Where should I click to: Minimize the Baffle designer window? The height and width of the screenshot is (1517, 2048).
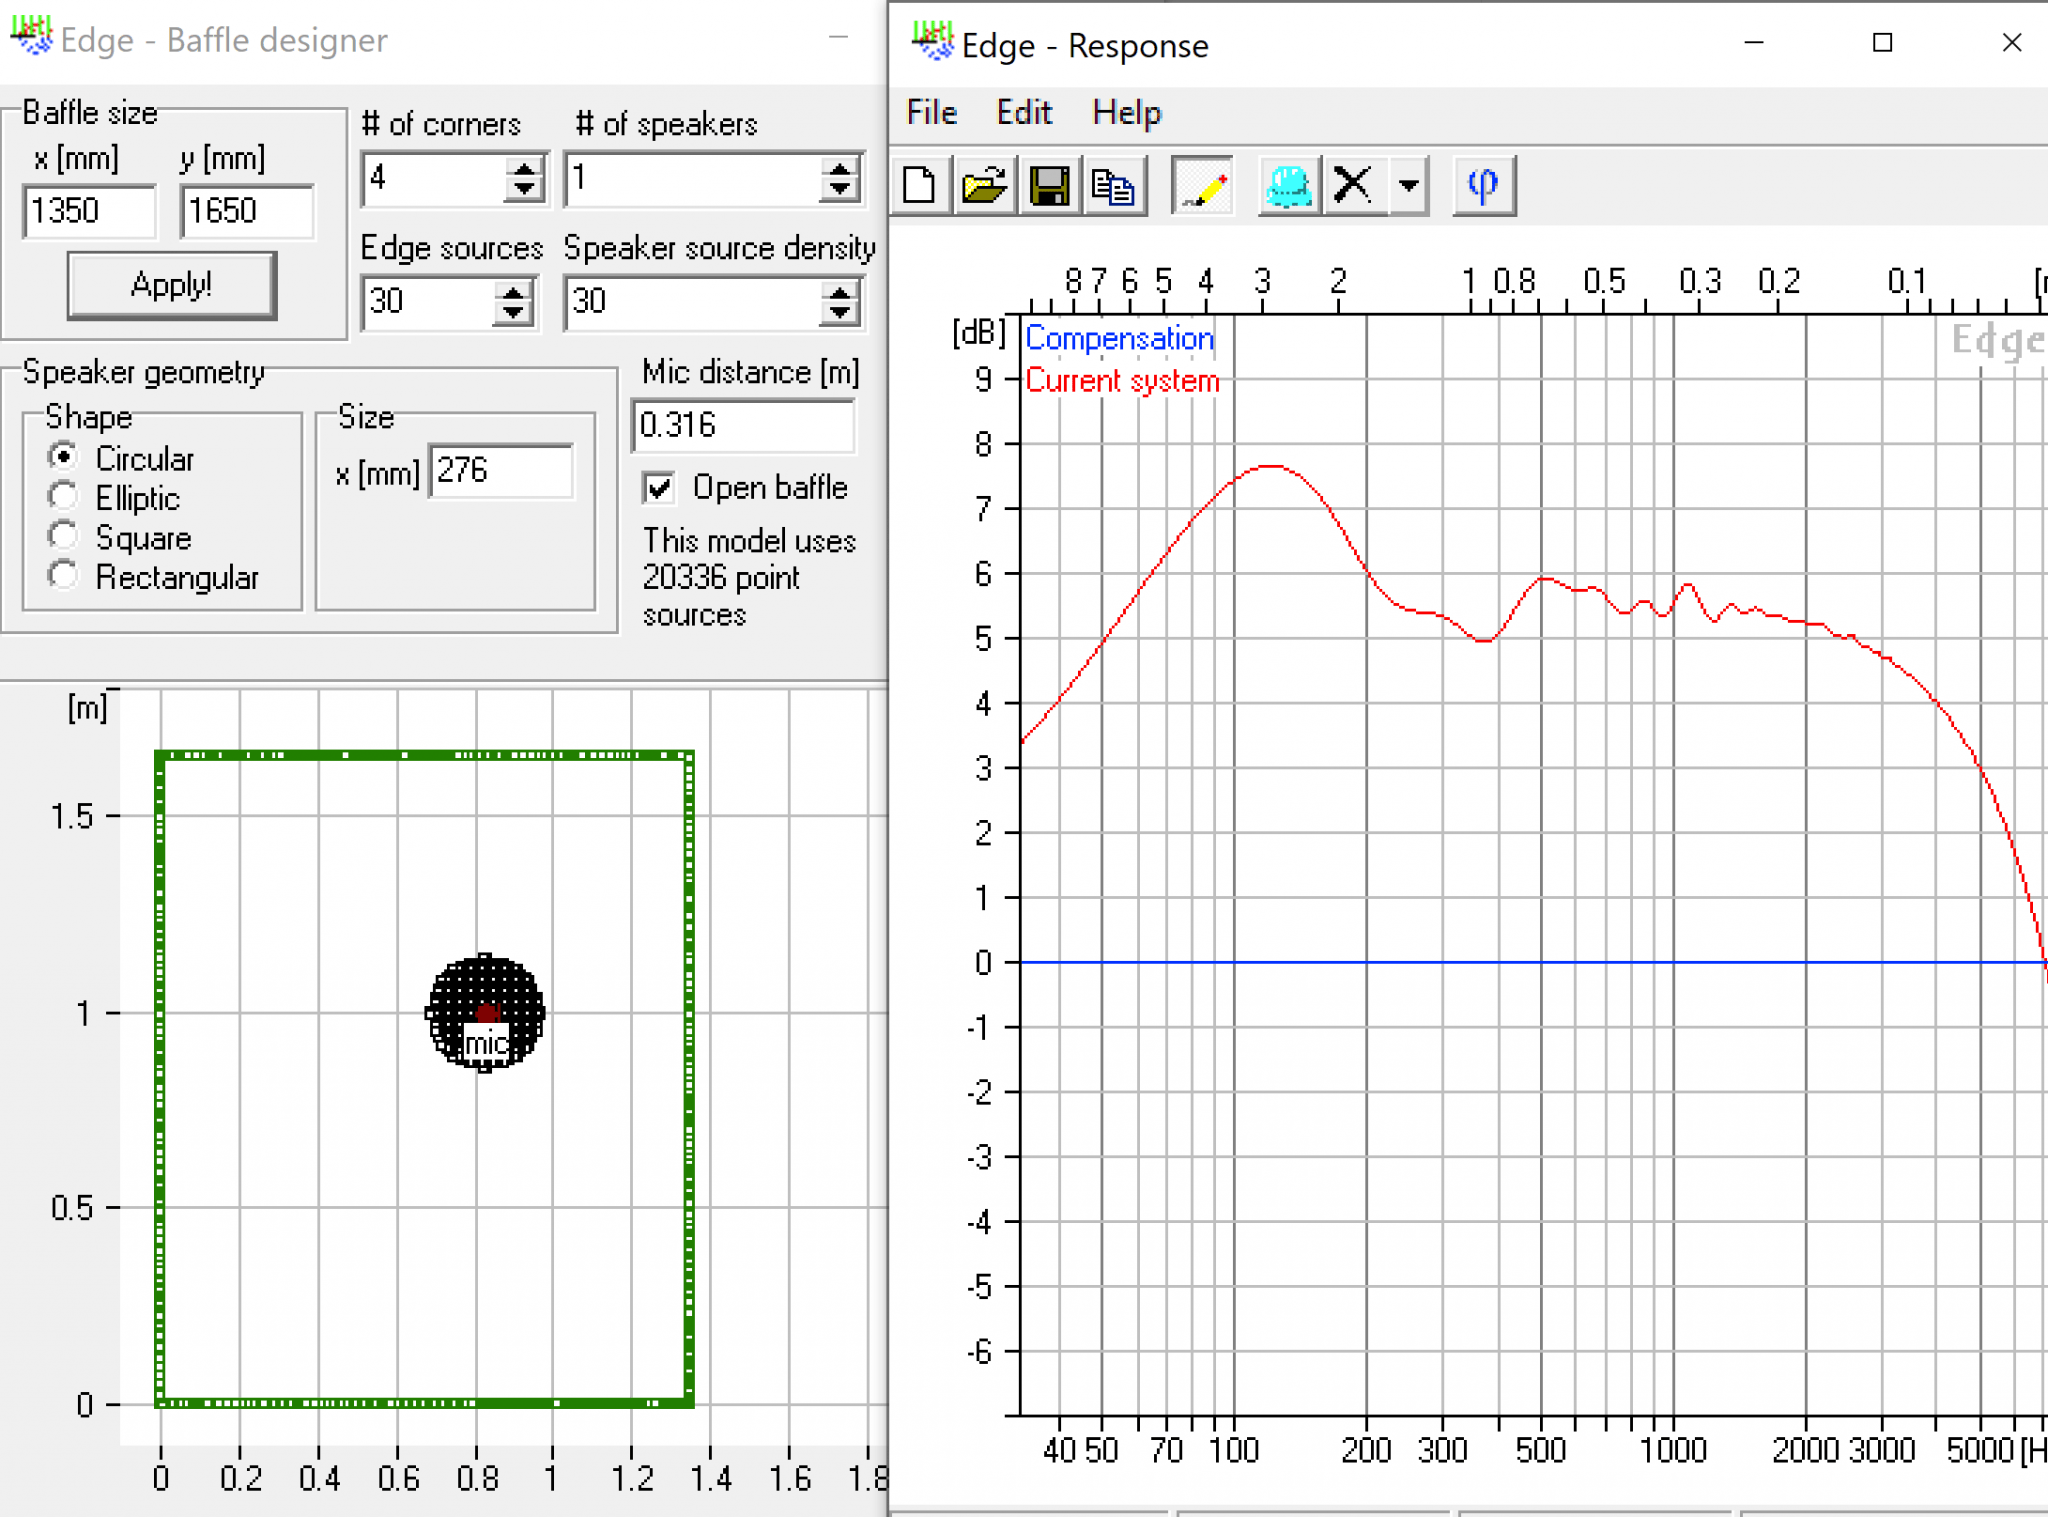(x=839, y=38)
